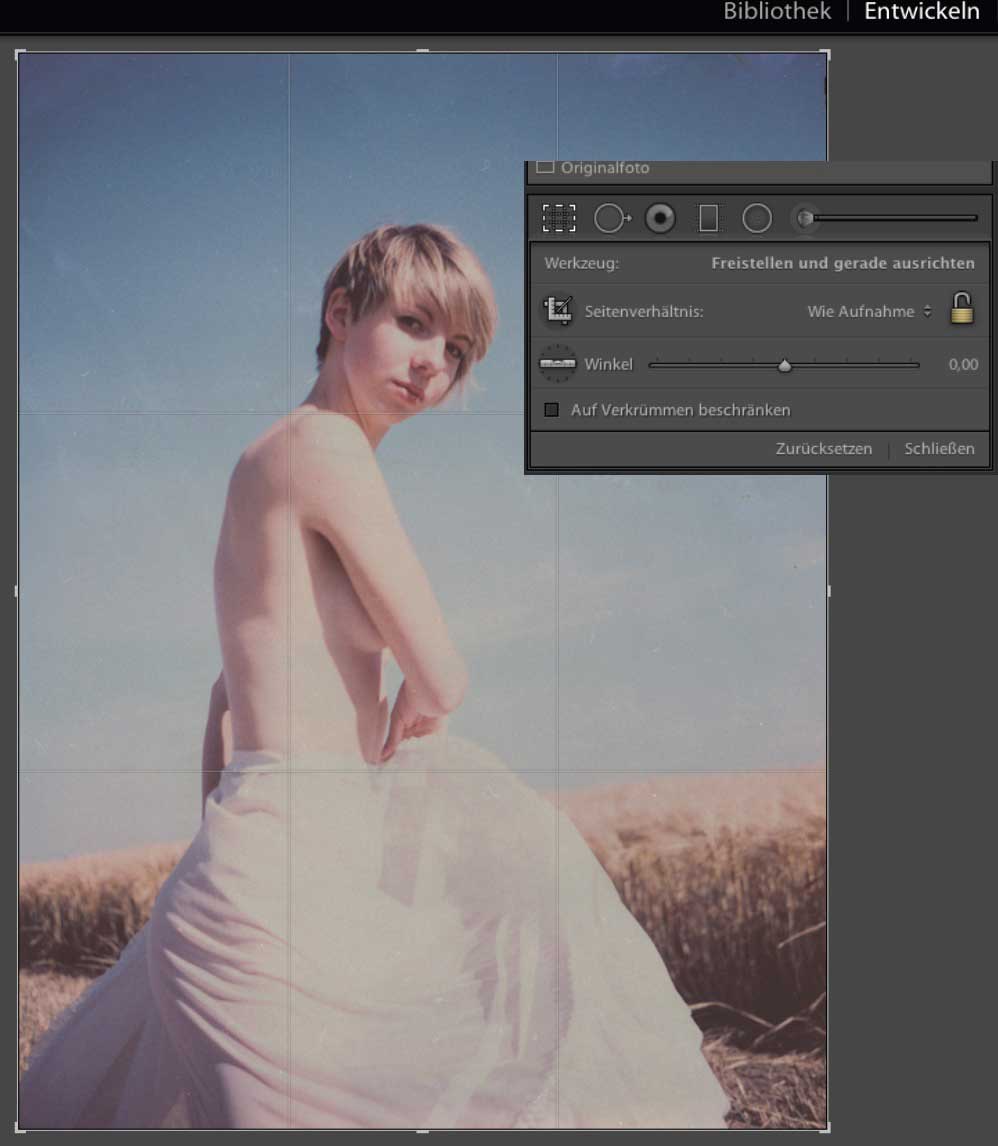Choose the graduated filter tool
This screenshot has width=998, height=1146.
708,218
